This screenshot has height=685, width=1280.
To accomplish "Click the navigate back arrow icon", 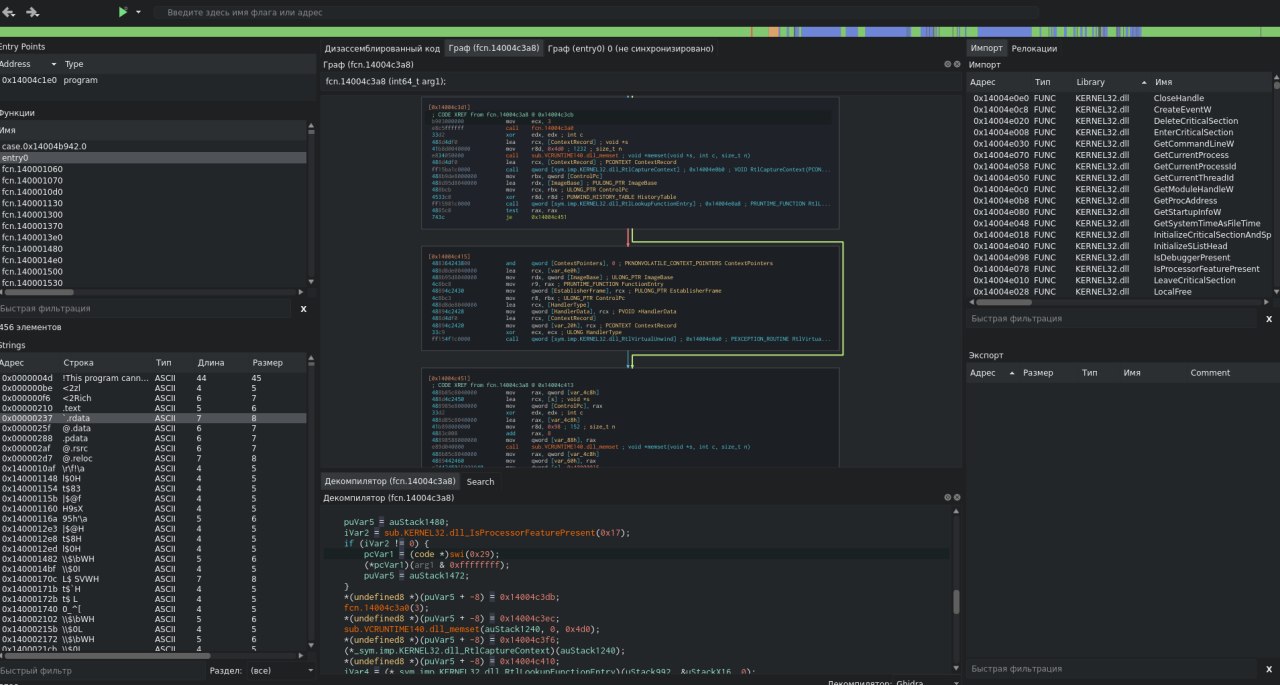I will (x=9, y=12).
